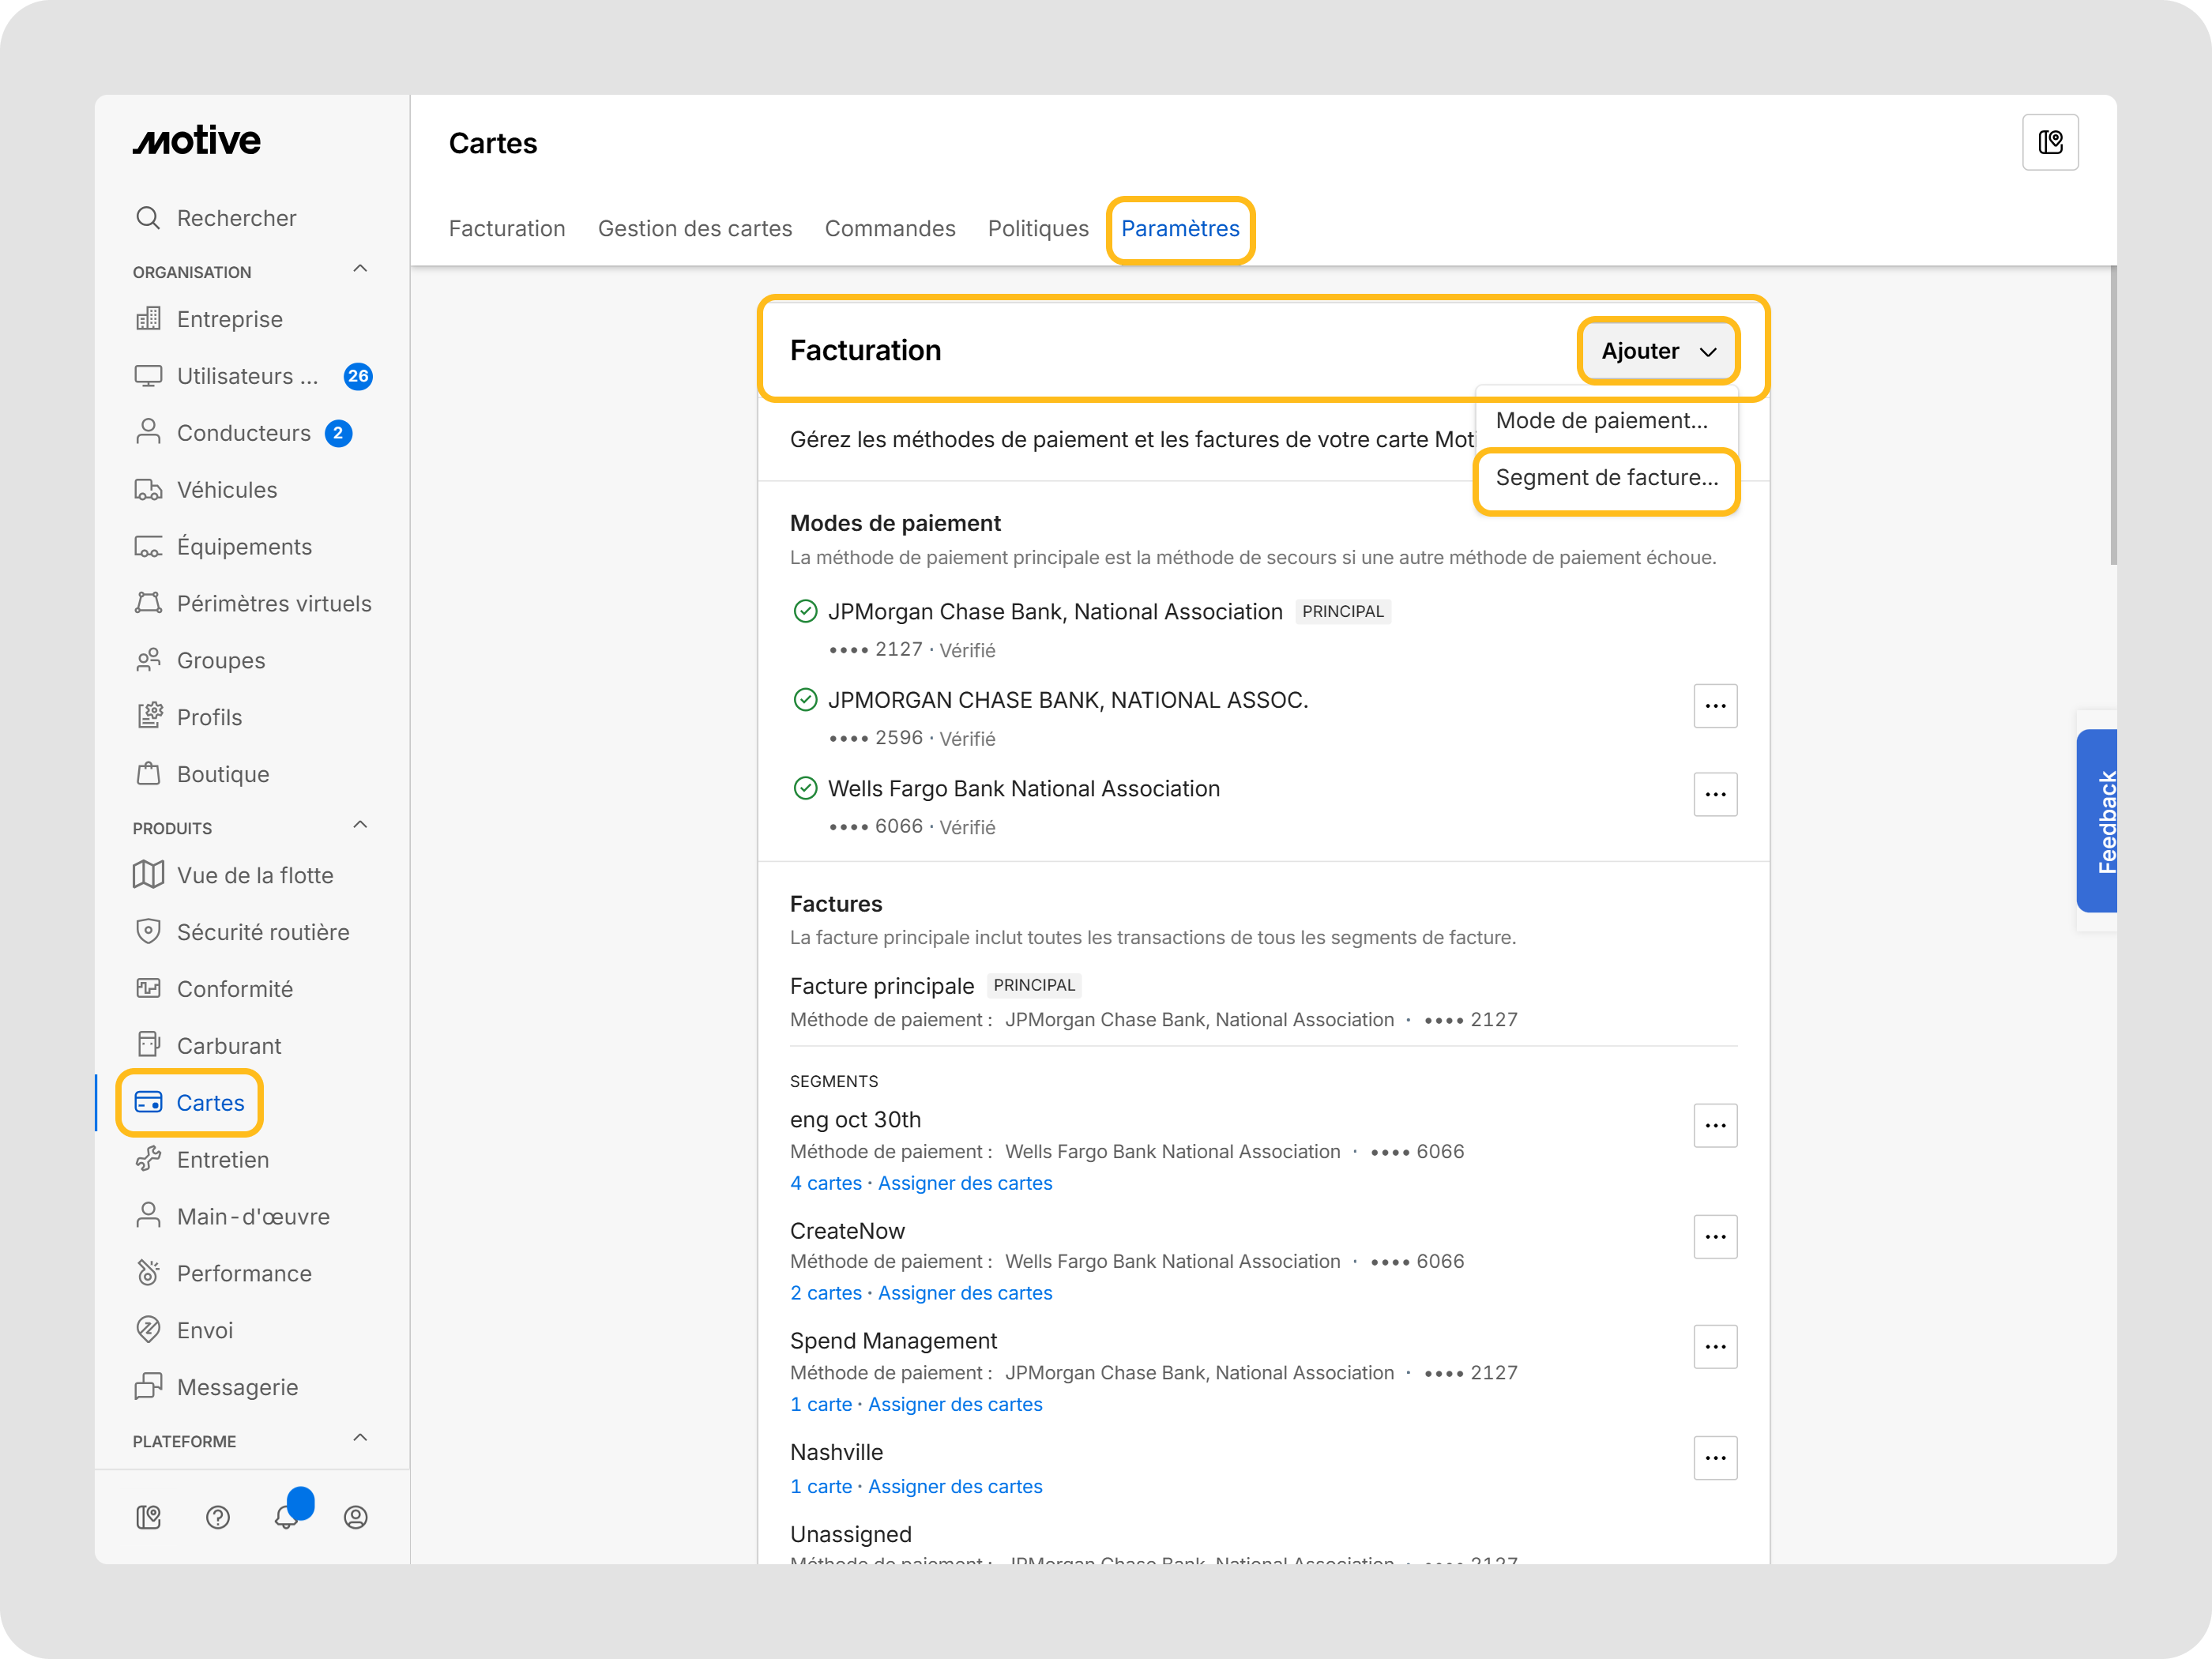Viewport: 2212px width, 1659px height.
Task: Open the Conformité chart icon
Action: (148, 989)
